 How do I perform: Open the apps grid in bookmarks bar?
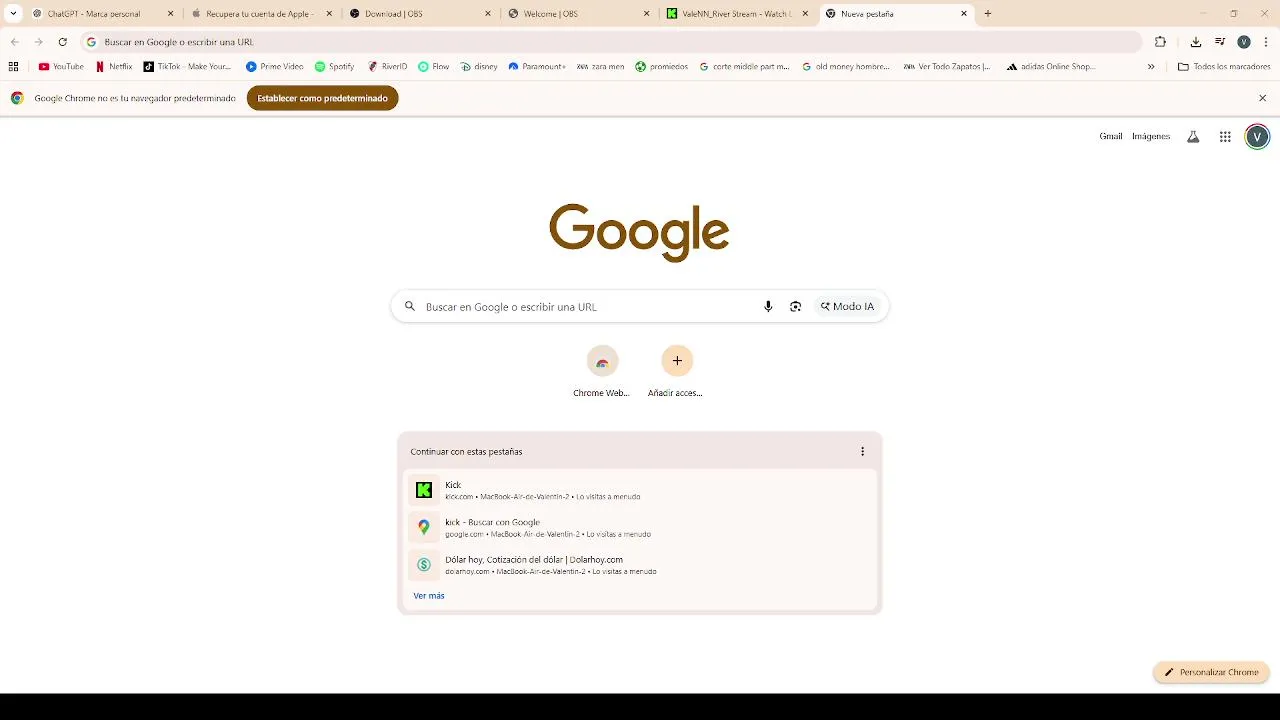(x=13, y=67)
